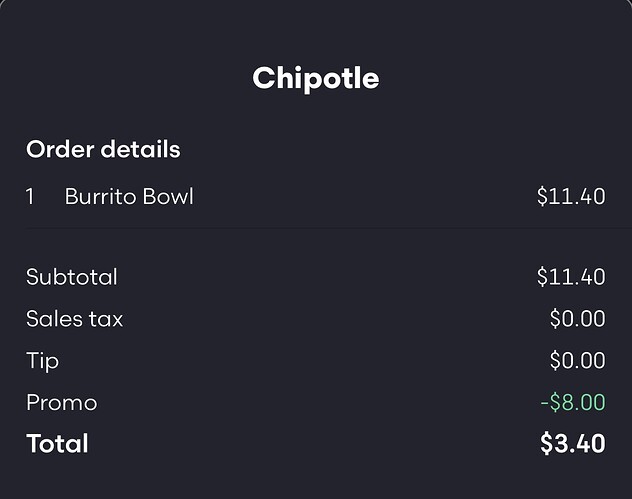
Task: Tap the Tip amount $0.00
Action: (x=578, y=361)
